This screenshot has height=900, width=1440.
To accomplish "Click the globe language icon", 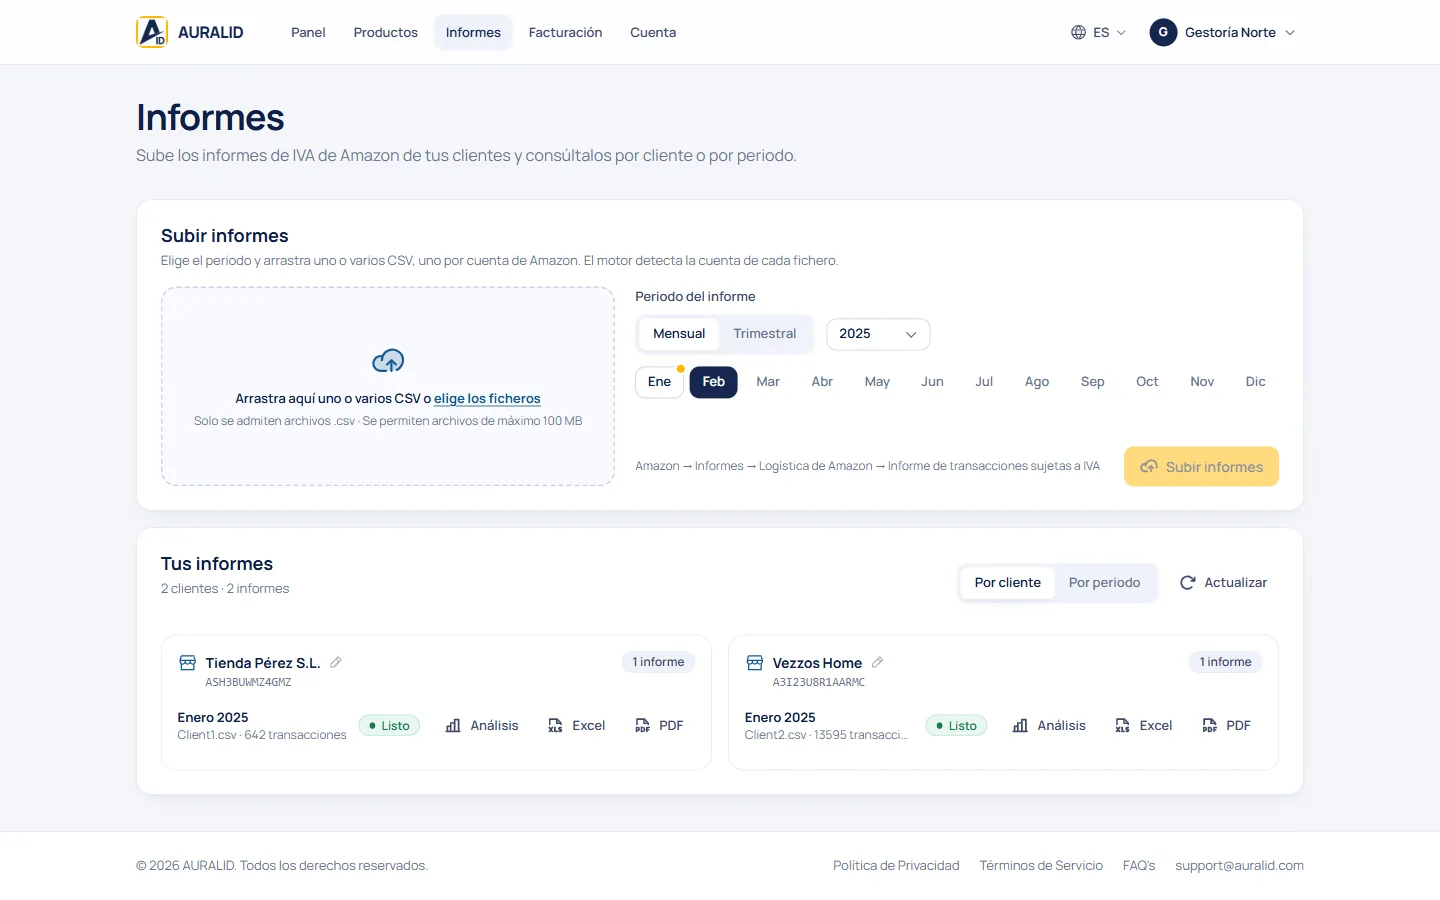I will click(x=1078, y=32).
